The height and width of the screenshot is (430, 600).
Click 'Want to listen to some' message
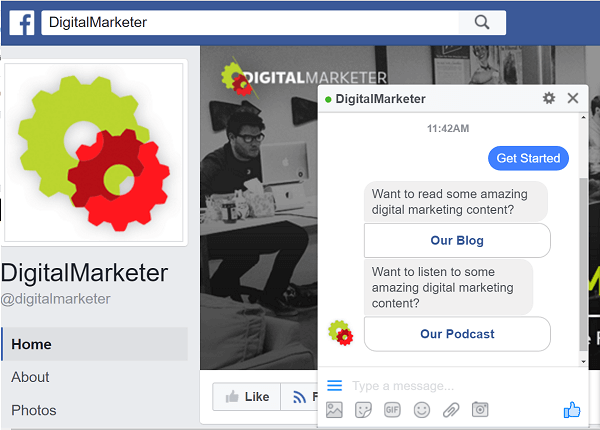[x=448, y=287]
